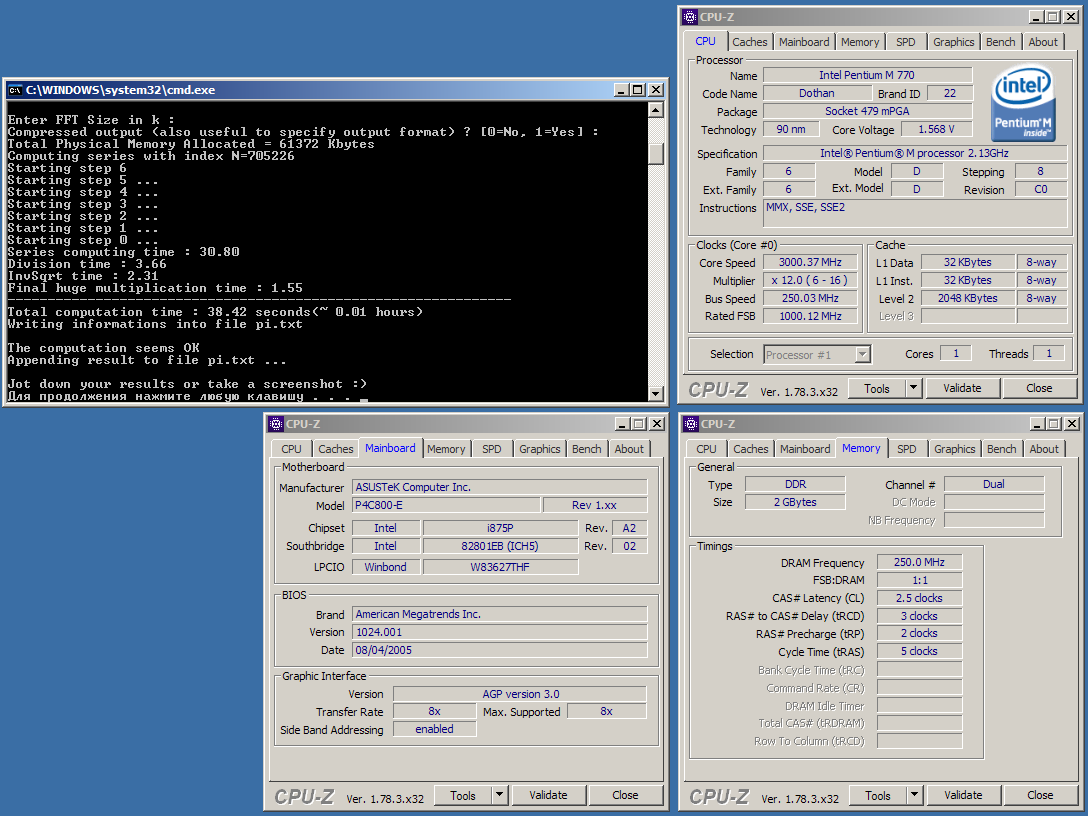
Task: Open Mainboard tab in the Memory window
Action: (x=805, y=449)
